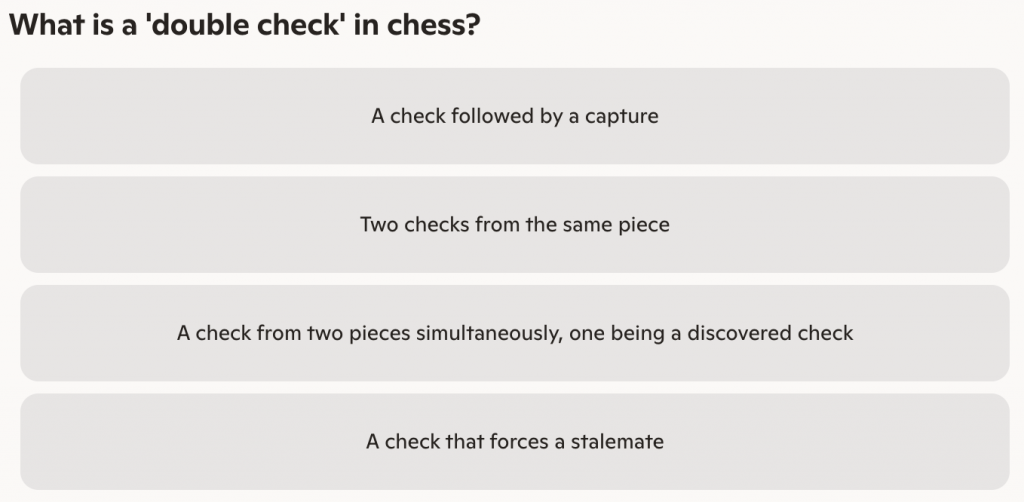This screenshot has width=1024, height=502.
Task: Pick the stalemate answer choice
Action: point(514,441)
